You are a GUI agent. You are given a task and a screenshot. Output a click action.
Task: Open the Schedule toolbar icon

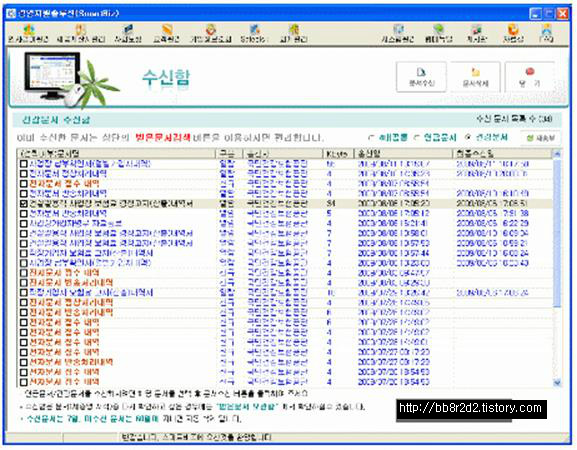254,34
